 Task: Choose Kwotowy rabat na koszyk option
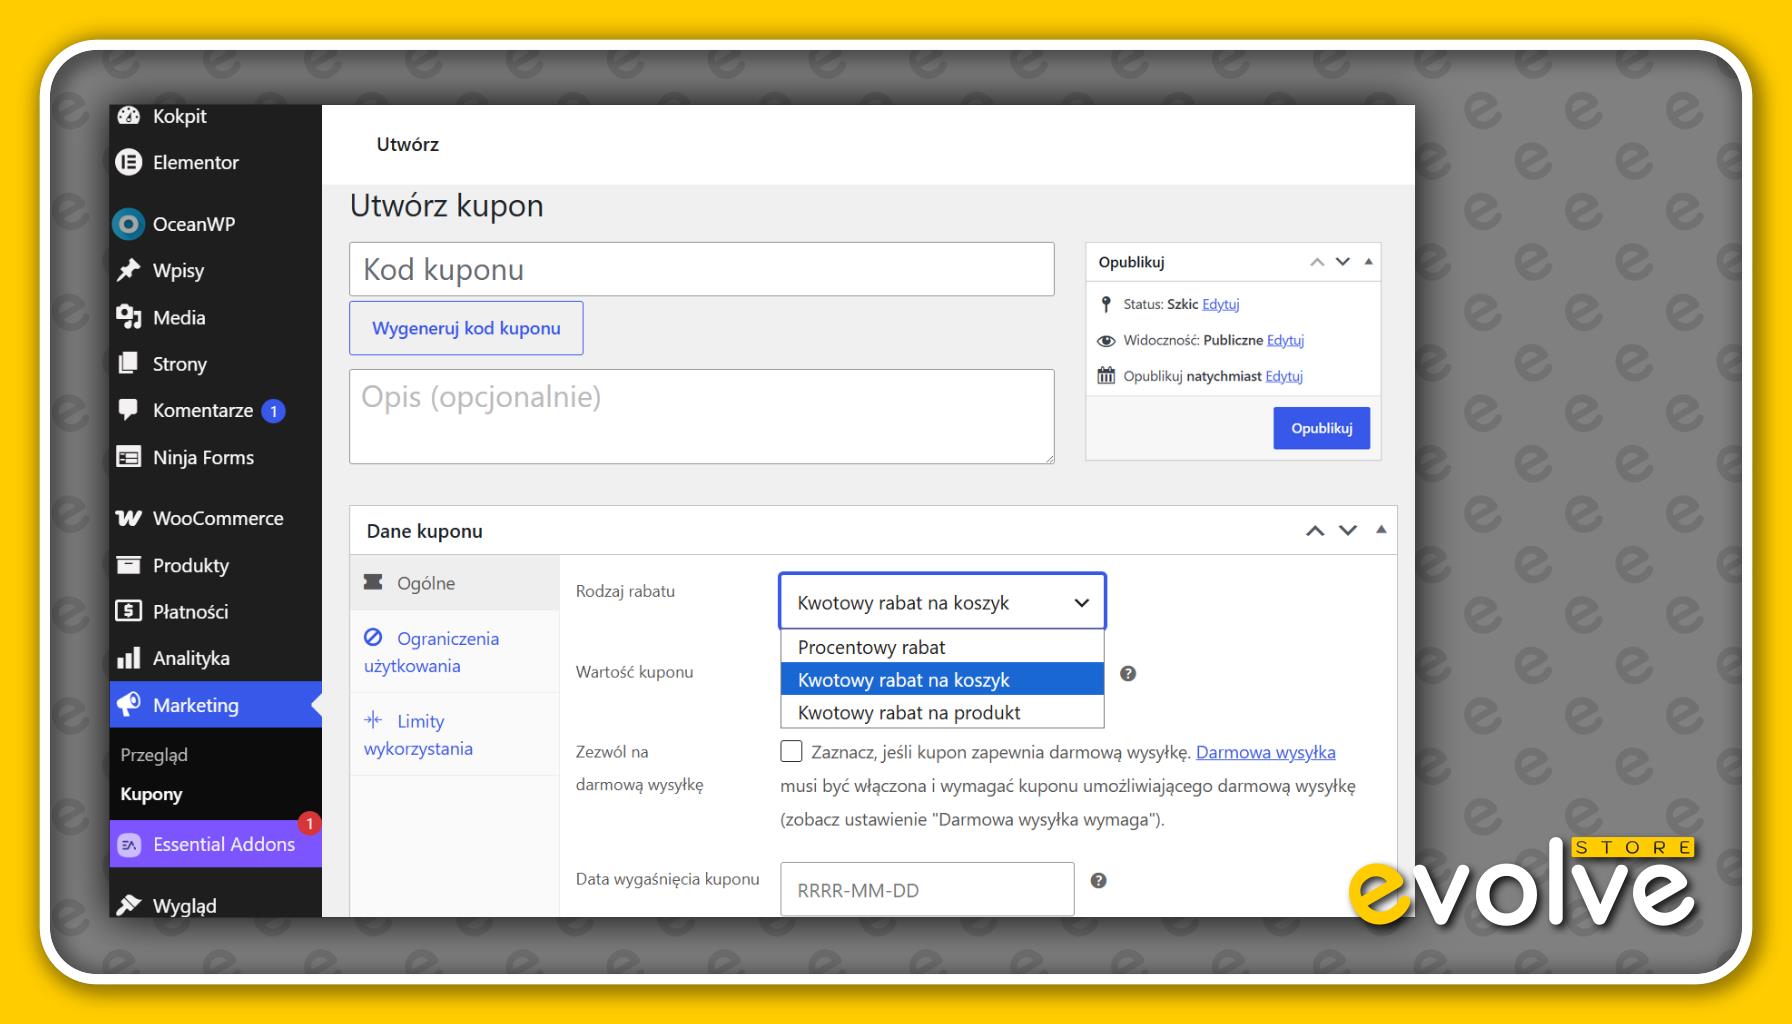(x=942, y=680)
